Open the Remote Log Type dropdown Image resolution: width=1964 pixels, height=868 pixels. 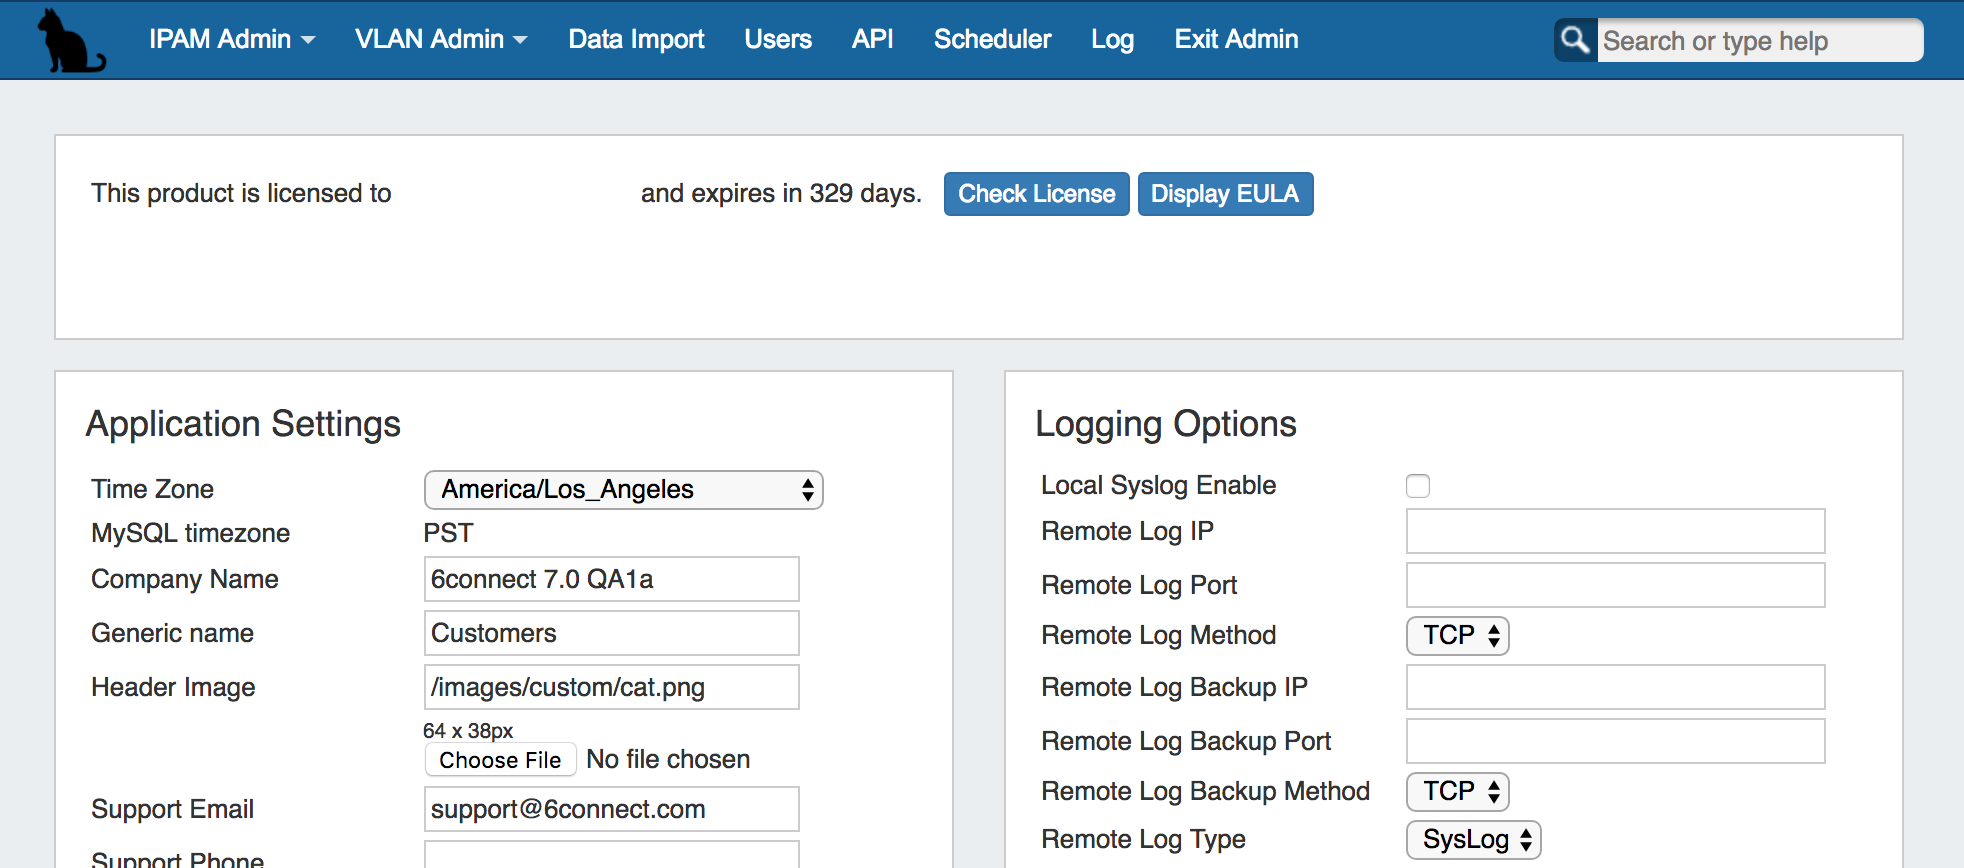(1473, 840)
